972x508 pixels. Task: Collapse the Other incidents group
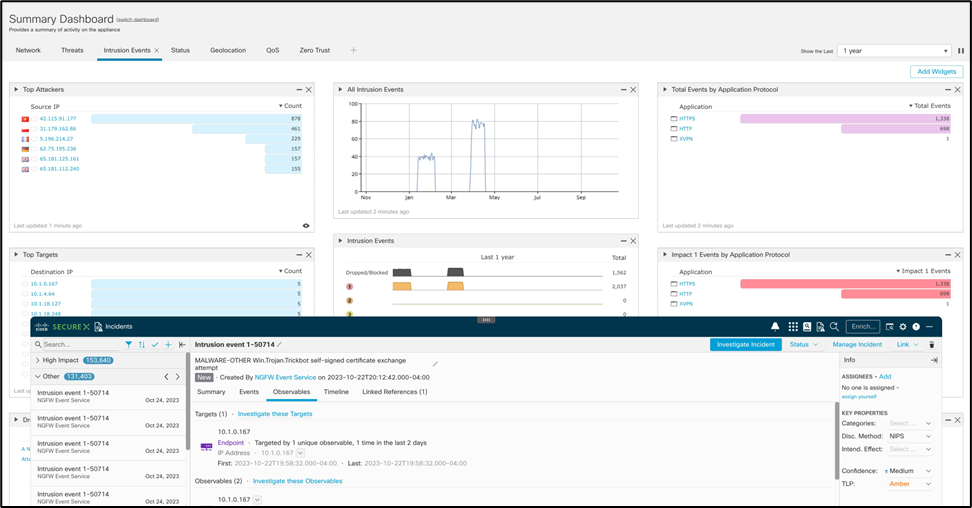click(37, 376)
